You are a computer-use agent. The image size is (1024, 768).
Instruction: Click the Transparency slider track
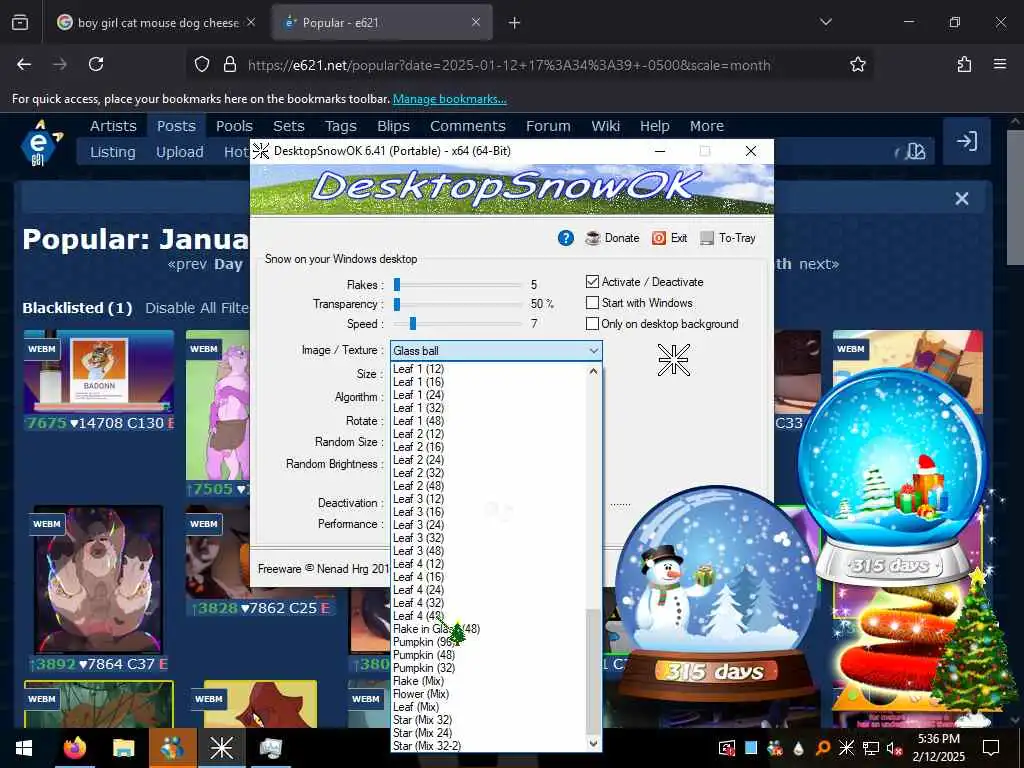coord(458,304)
